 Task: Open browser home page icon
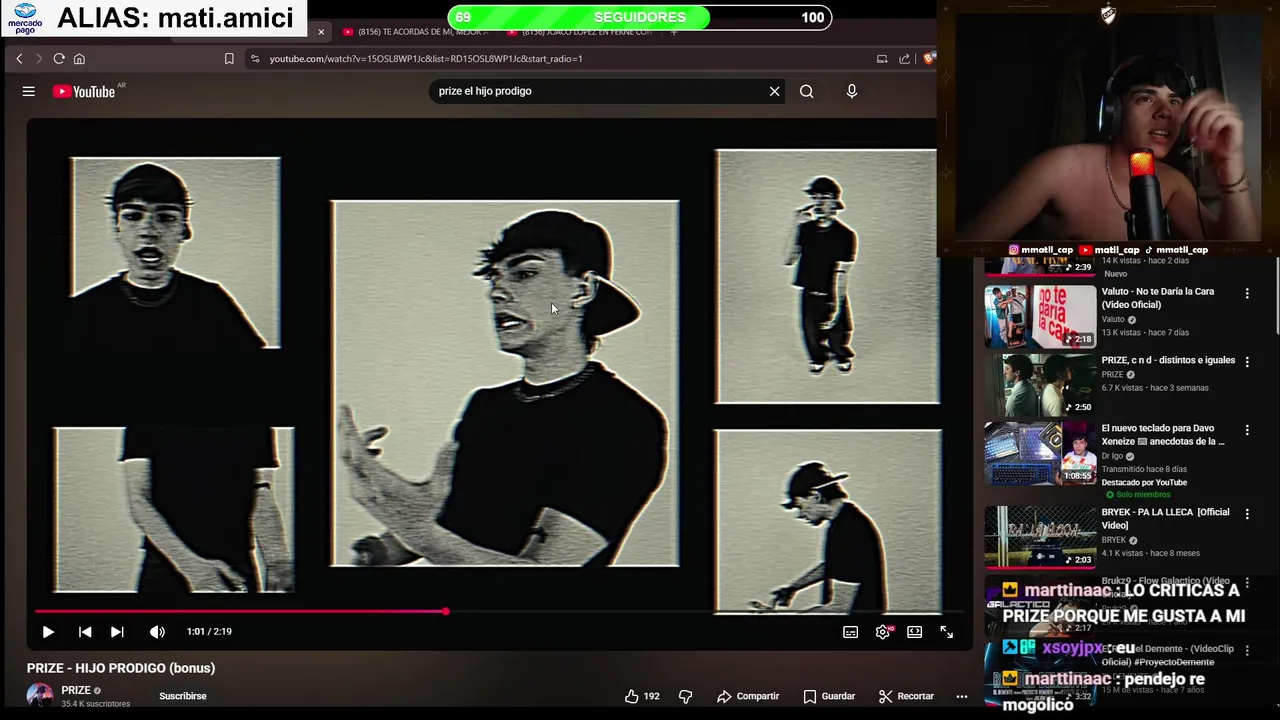click(x=79, y=59)
